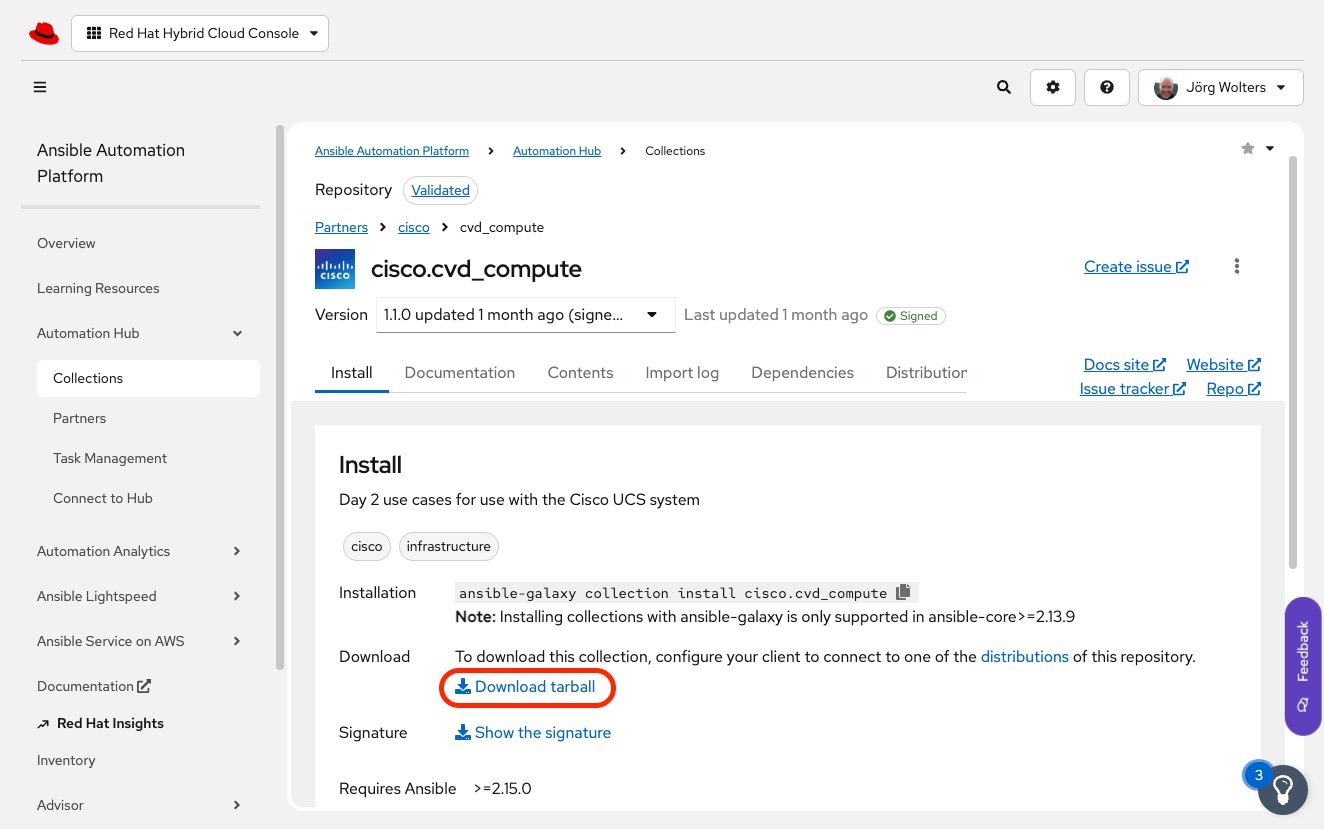
Task: Go to Automation Hub breadcrumb
Action: [557, 151]
